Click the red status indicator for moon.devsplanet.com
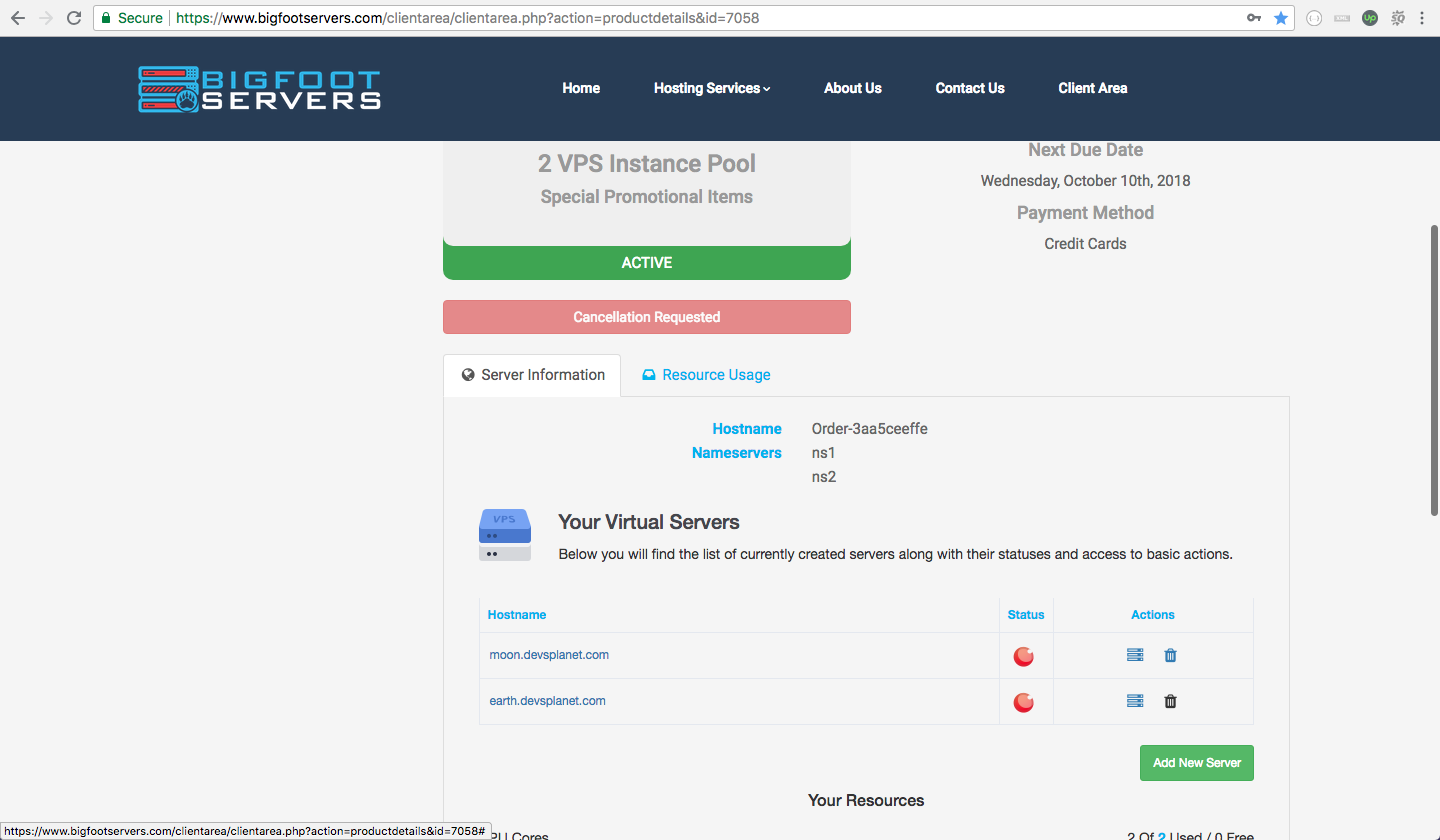Screen dimensions: 1440x840 click(x=1024, y=656)
